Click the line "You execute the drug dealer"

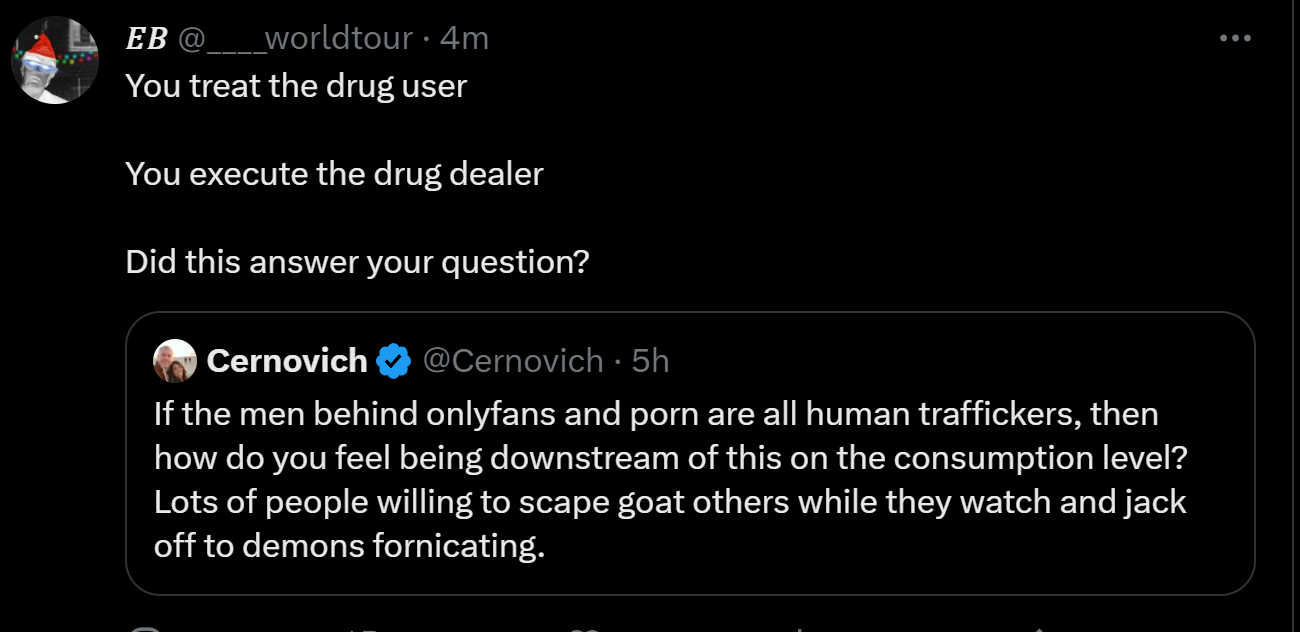click(x=334, y=174)
